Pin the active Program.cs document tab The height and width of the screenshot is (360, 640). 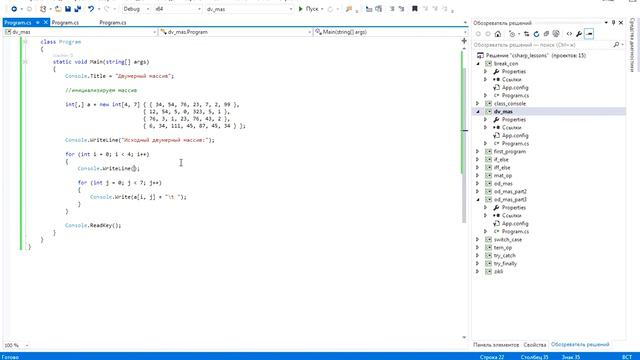coord(38,22)
